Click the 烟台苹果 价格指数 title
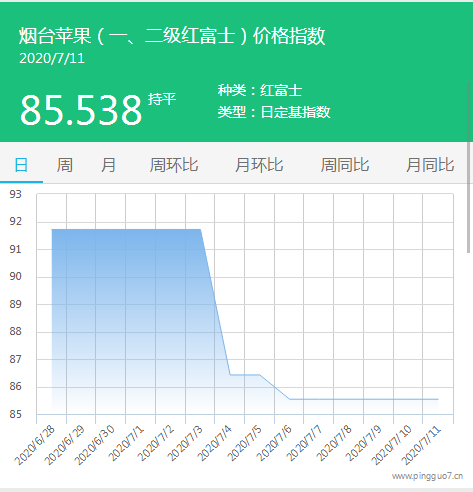 (x=172, y=36)
